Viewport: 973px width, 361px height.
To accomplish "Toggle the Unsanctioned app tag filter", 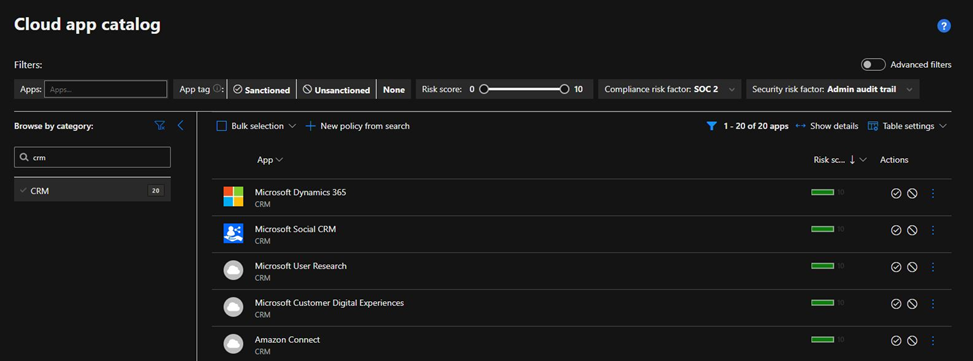I will (x=336, y=89).
